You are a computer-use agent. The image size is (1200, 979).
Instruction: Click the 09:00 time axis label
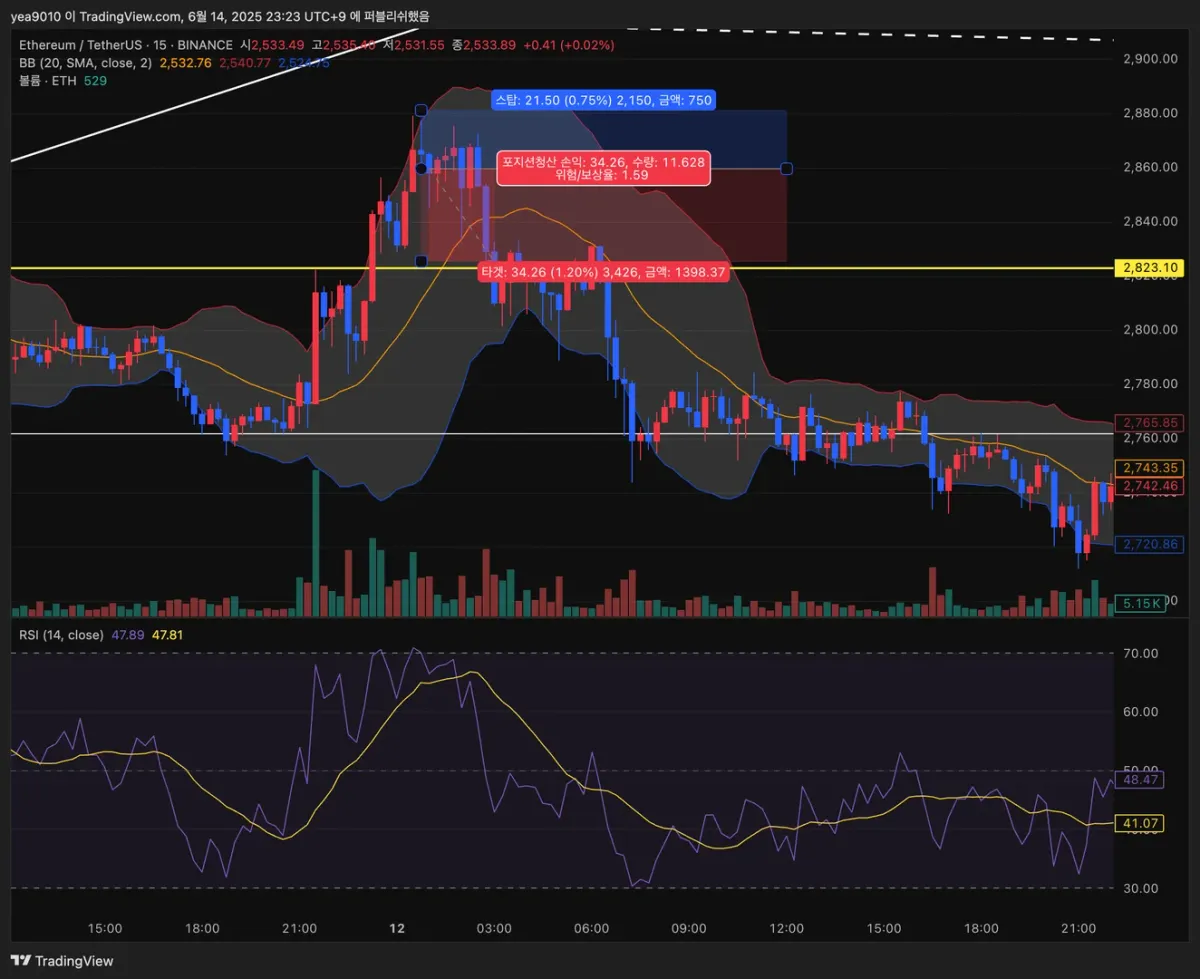689,929
